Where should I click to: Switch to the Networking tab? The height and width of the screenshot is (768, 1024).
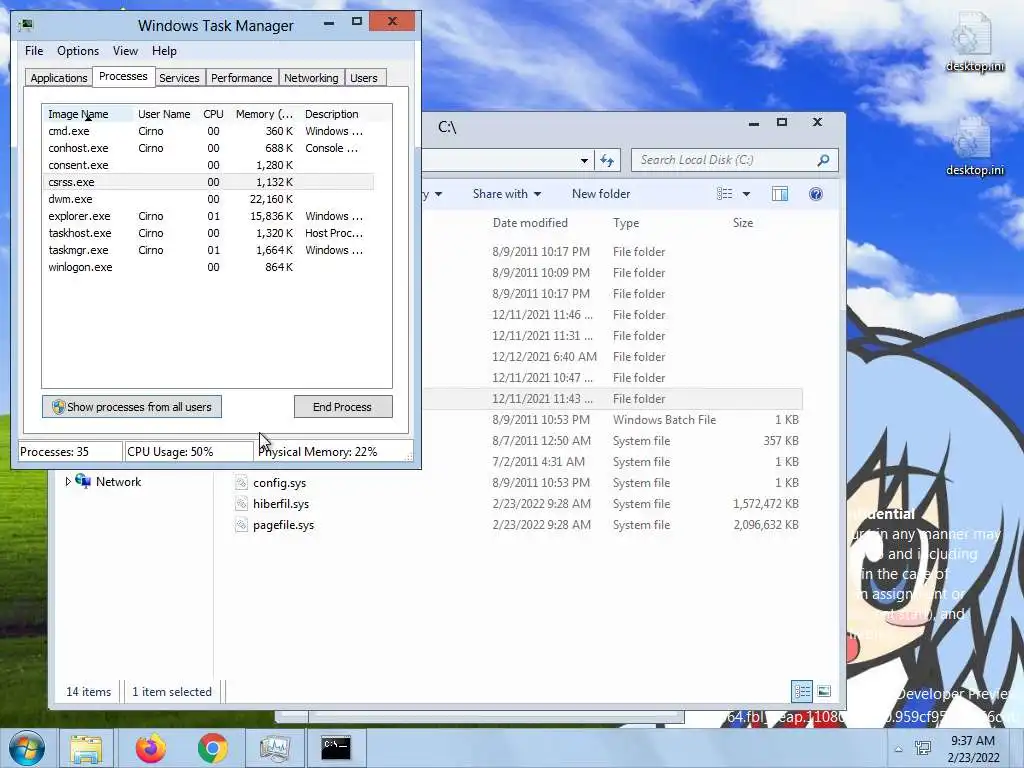coord(311,78)
